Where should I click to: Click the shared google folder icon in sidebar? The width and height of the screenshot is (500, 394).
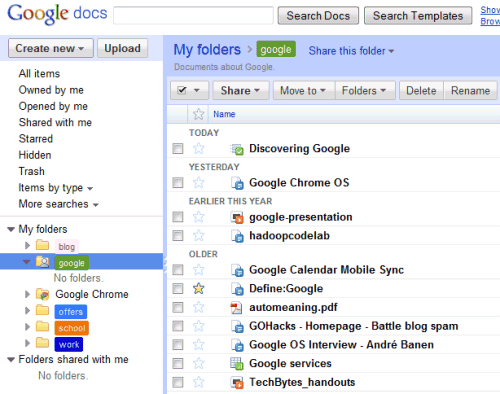[x=42, y=262]
